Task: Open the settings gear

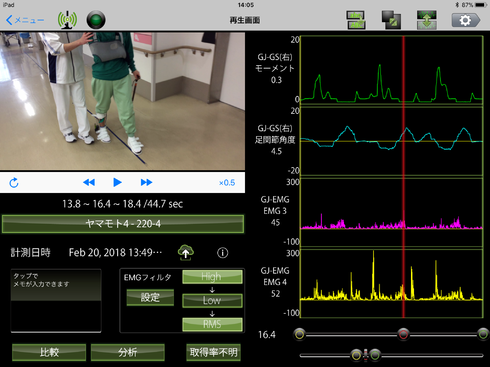Action: (466, 20)
